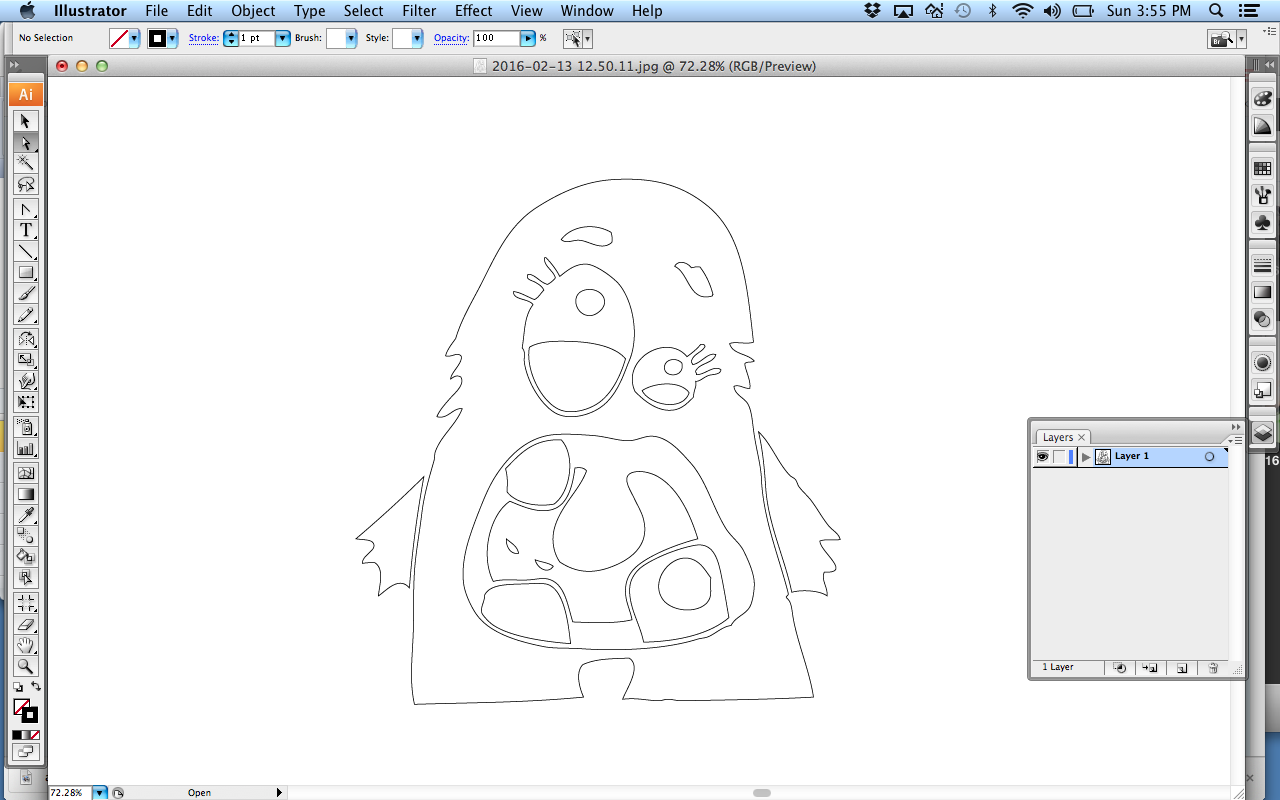Select the Crop Area tool
Image resolution: width=1280 pixels, height=800 pixels.
coord(26,603)
